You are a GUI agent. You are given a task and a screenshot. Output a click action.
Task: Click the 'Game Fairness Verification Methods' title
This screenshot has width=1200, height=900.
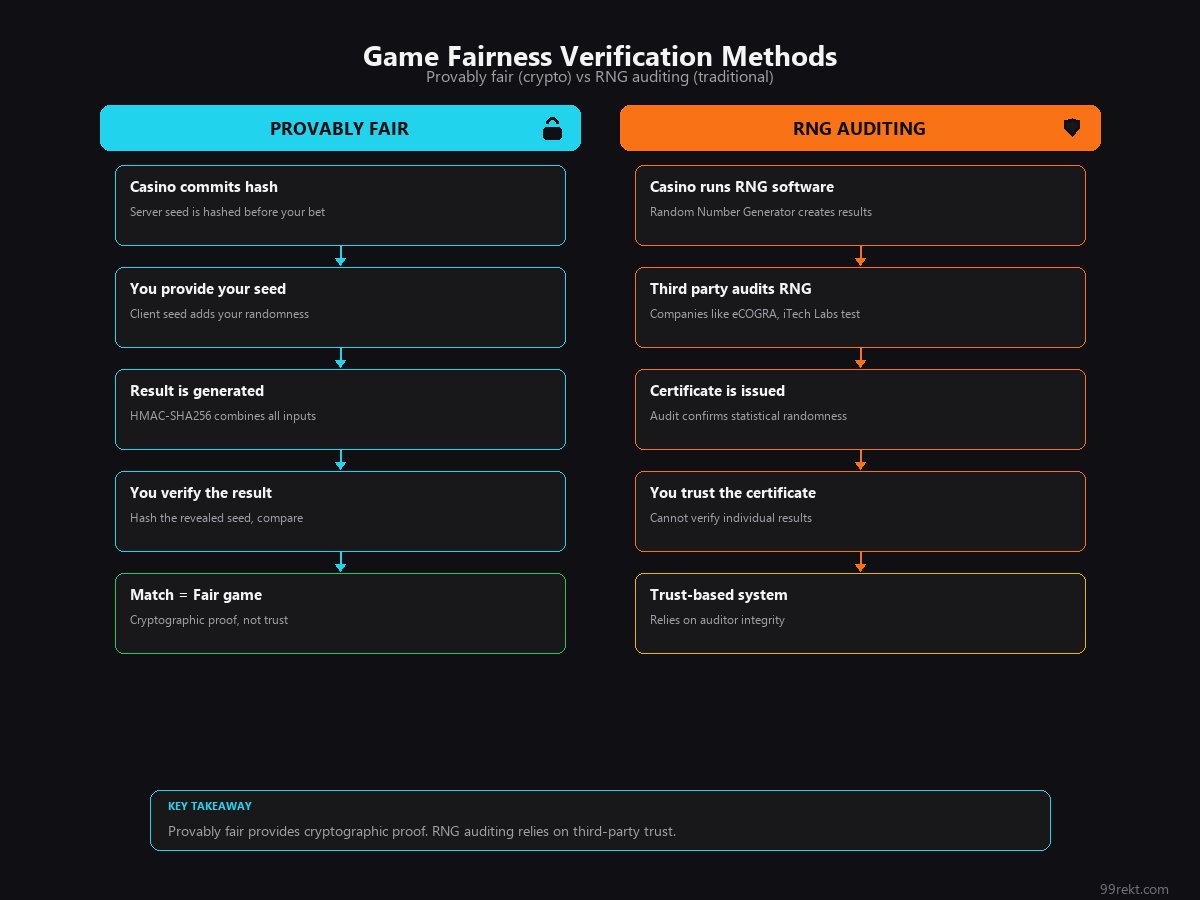pos(600,56)
